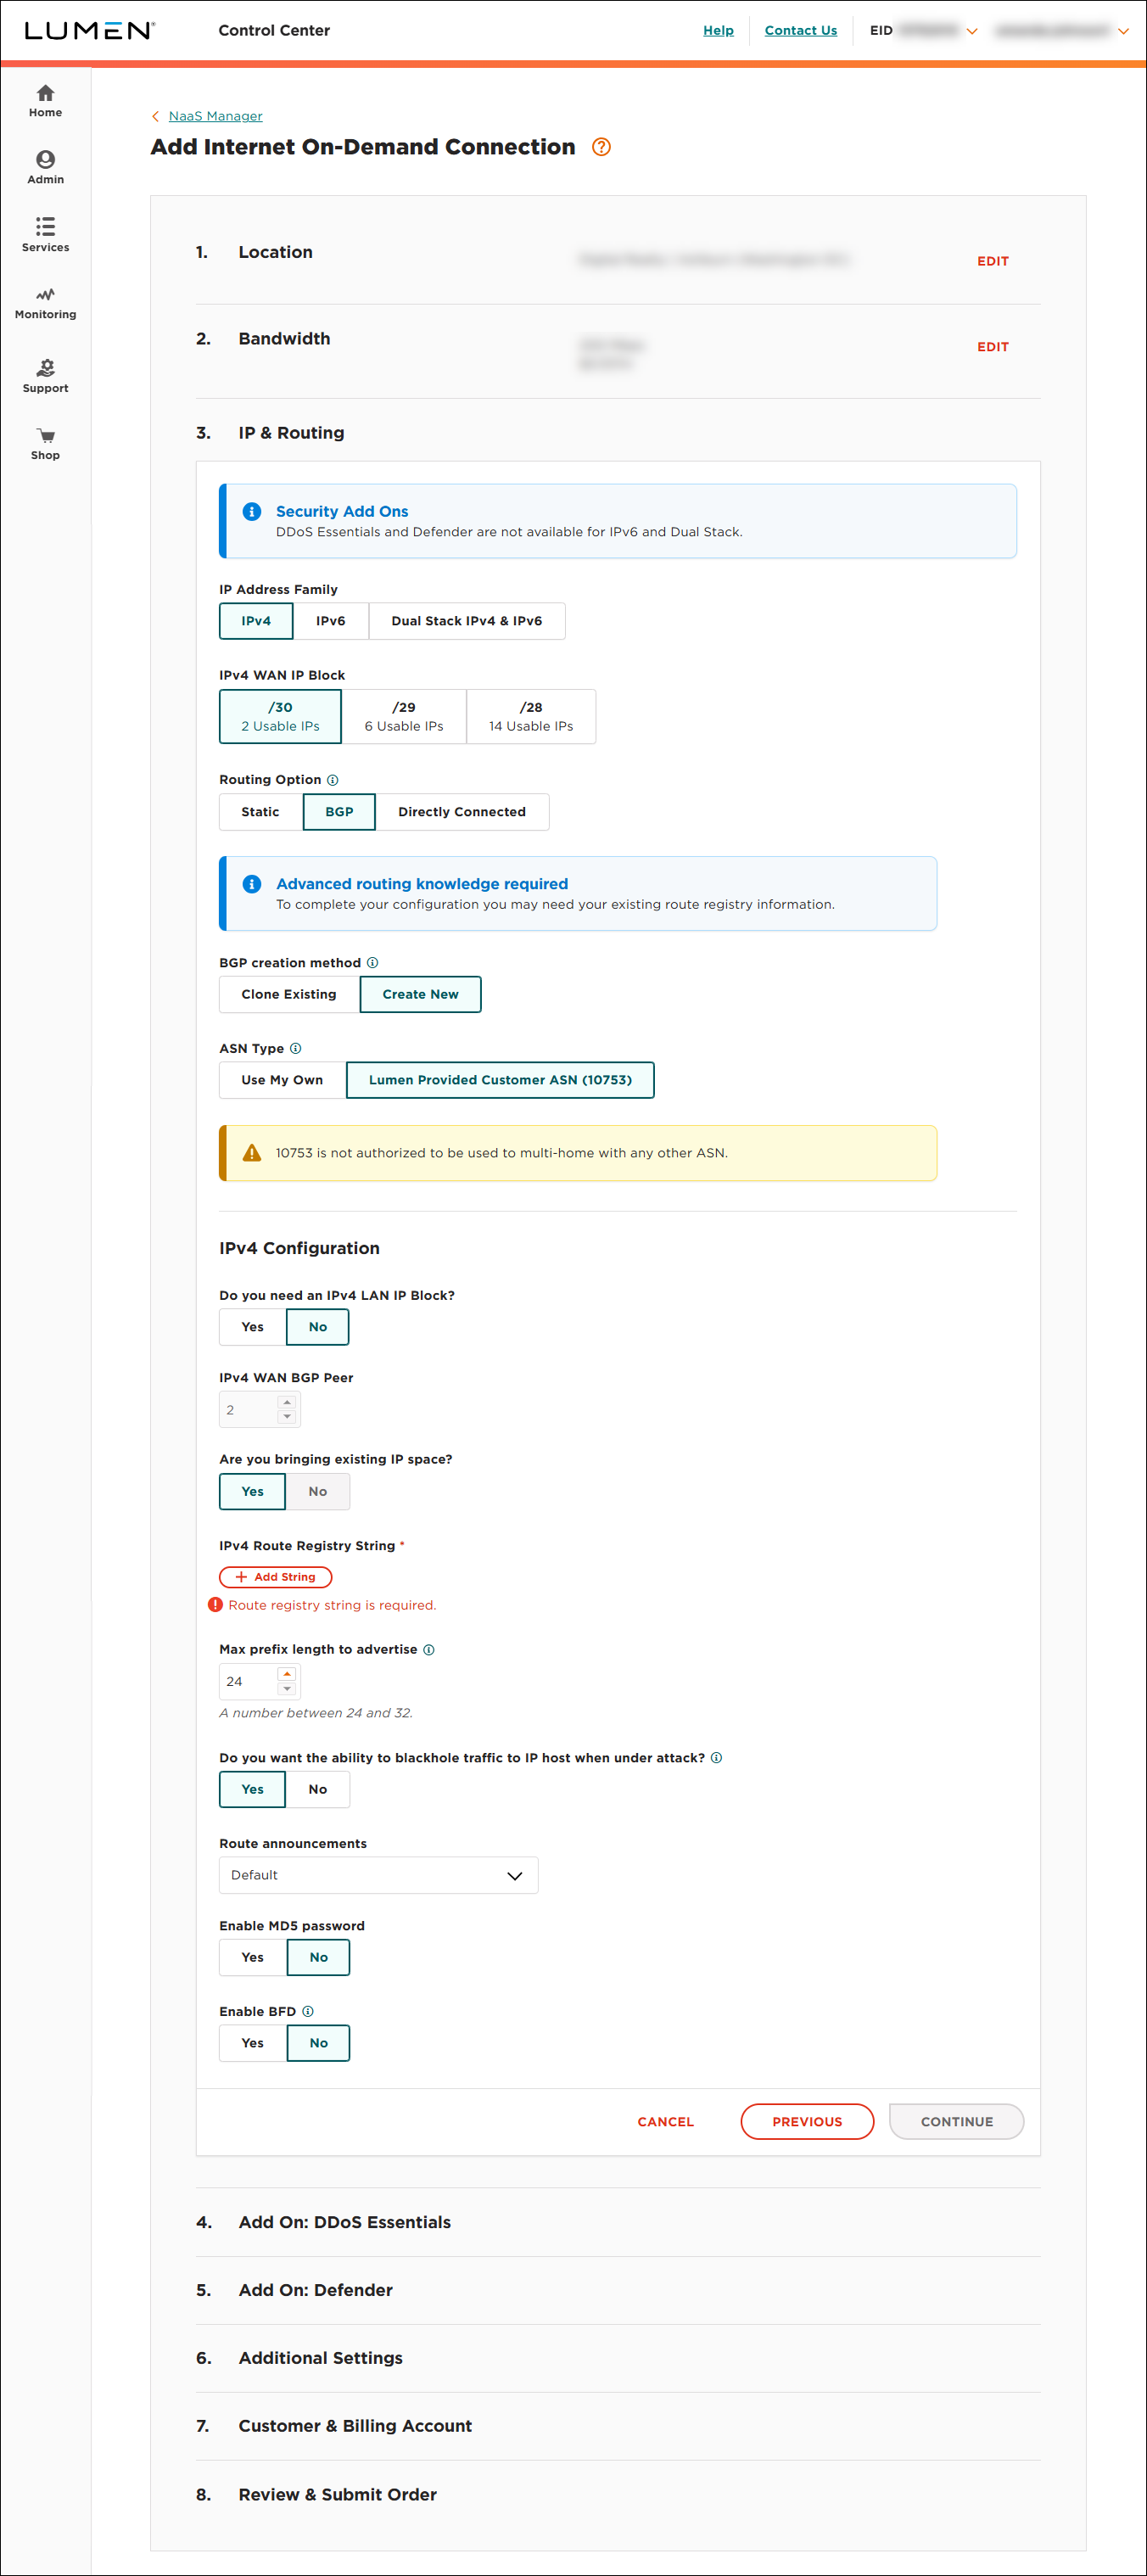This screenshot has width=1147, height=2576.
Task: Click the info icon next to Routing Option
Action: click(333, 780)
